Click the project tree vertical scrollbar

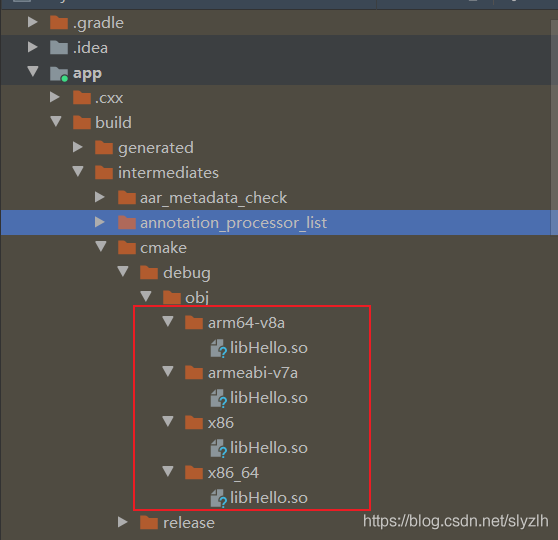click(x=554, y=127)
